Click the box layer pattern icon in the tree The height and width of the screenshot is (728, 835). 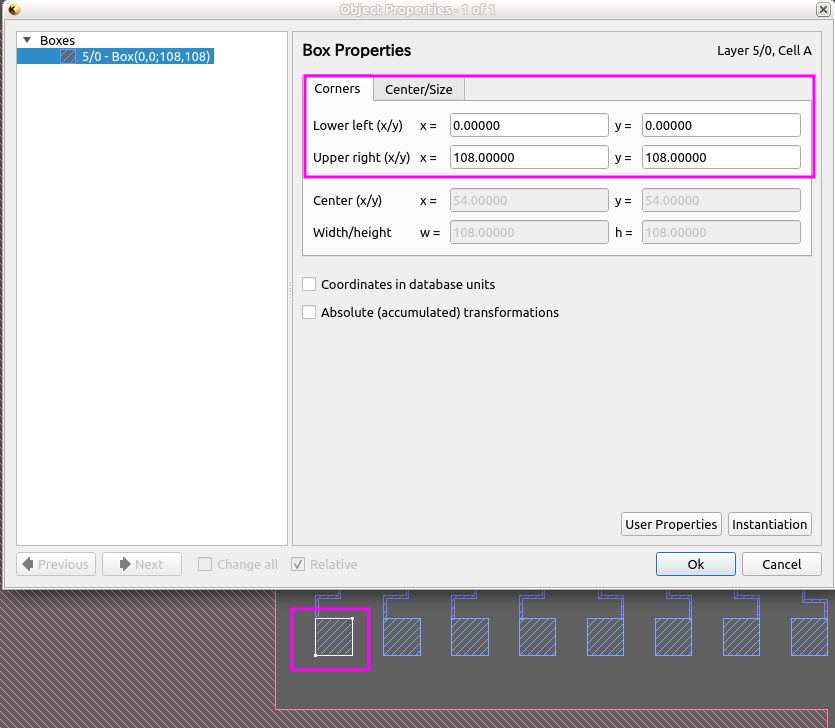68,57
